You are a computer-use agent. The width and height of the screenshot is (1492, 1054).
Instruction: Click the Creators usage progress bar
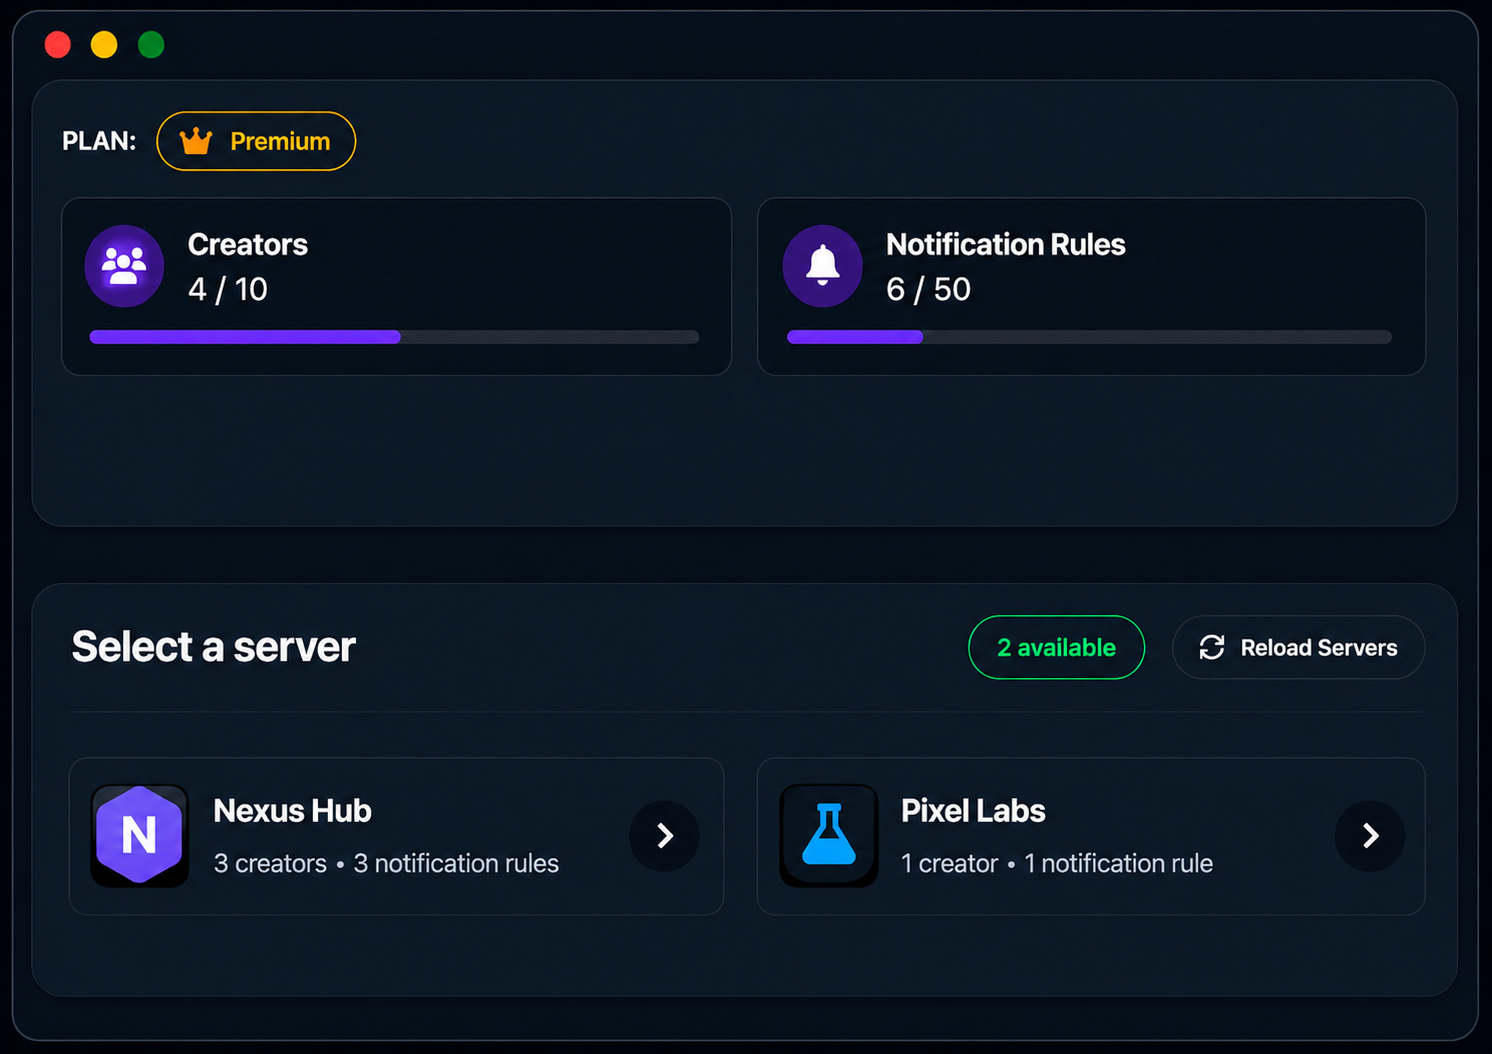[394, 337]
